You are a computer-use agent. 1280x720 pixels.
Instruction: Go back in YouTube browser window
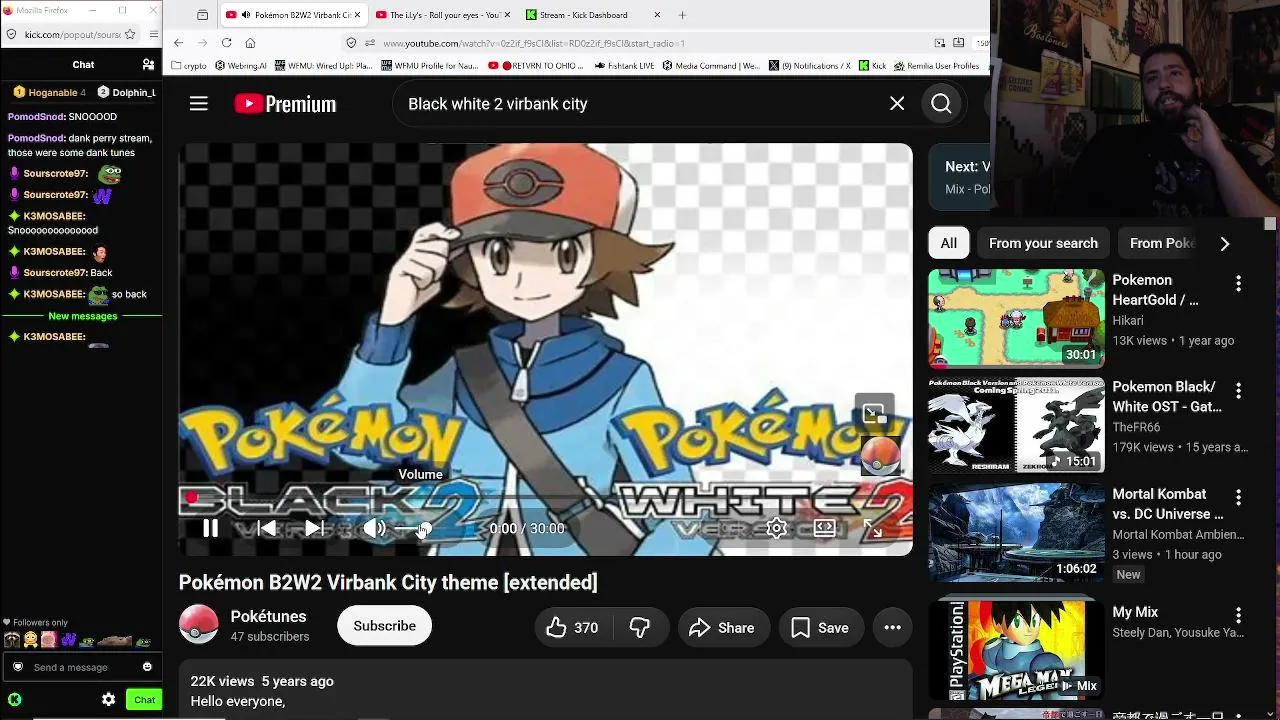(178, 43)
